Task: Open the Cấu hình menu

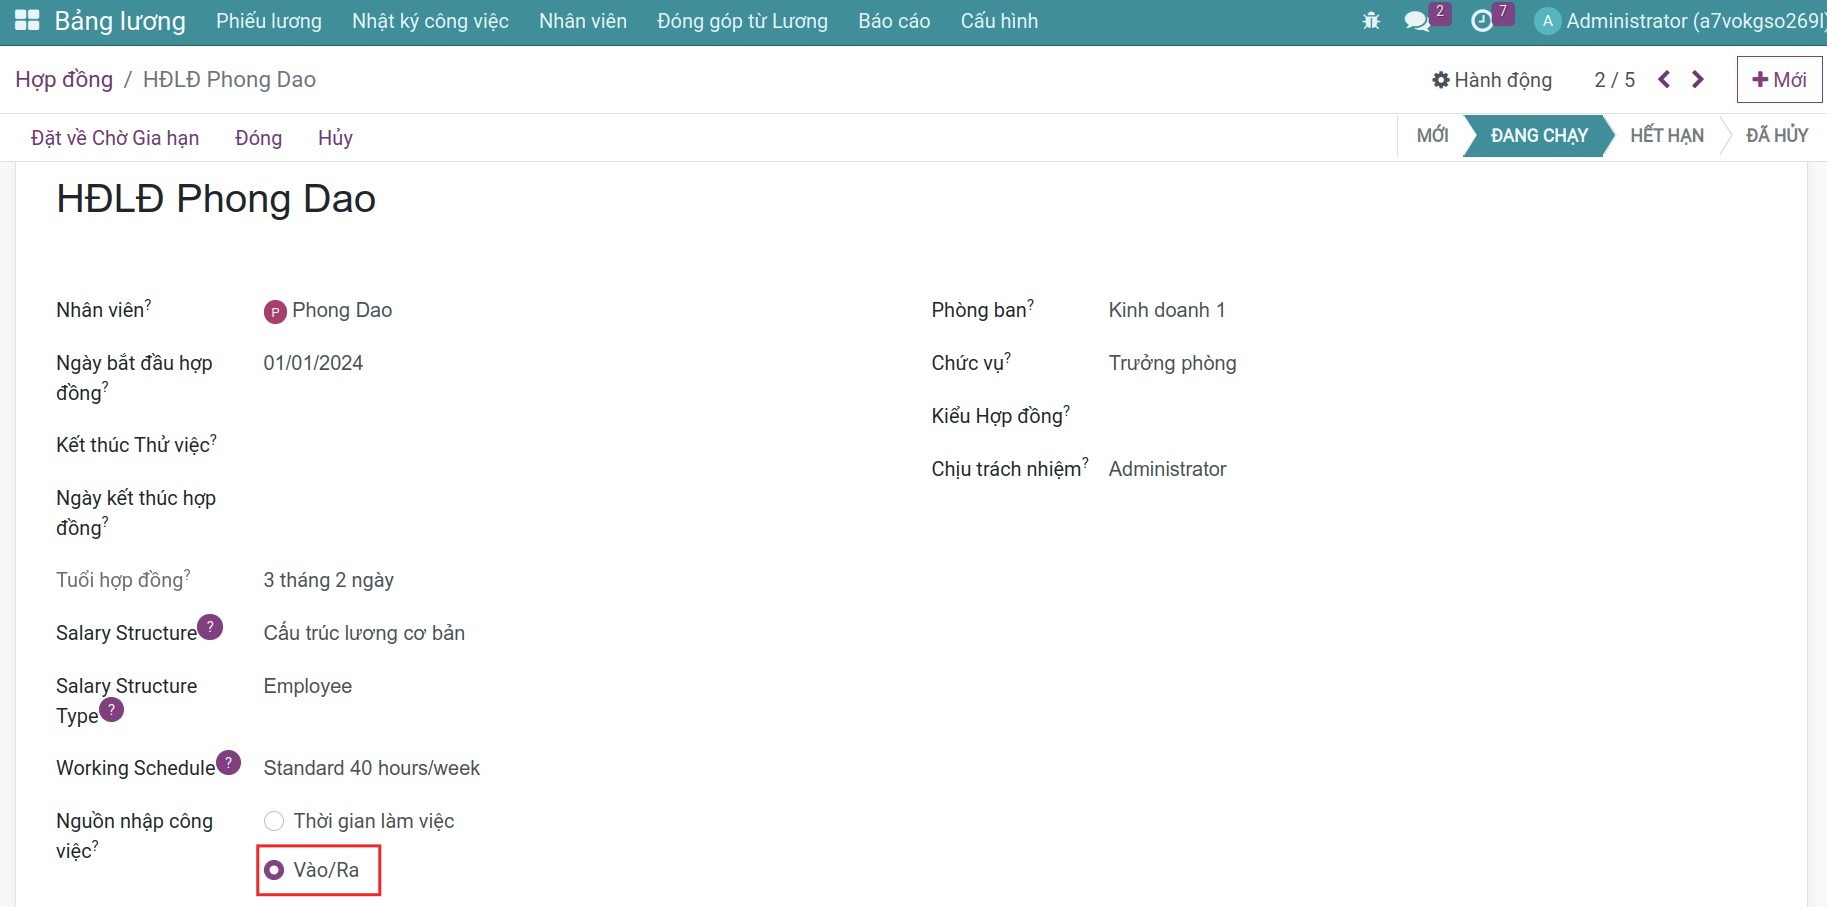Action: click(x=999, y=21)
